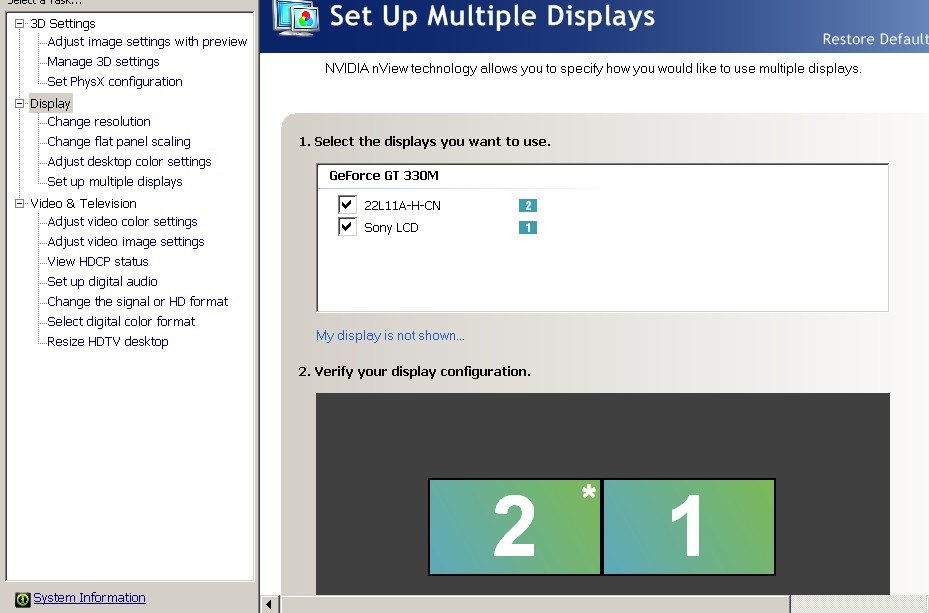
Task: Click the GeForce GT 330M heading
Action: [x=384, y=176]
